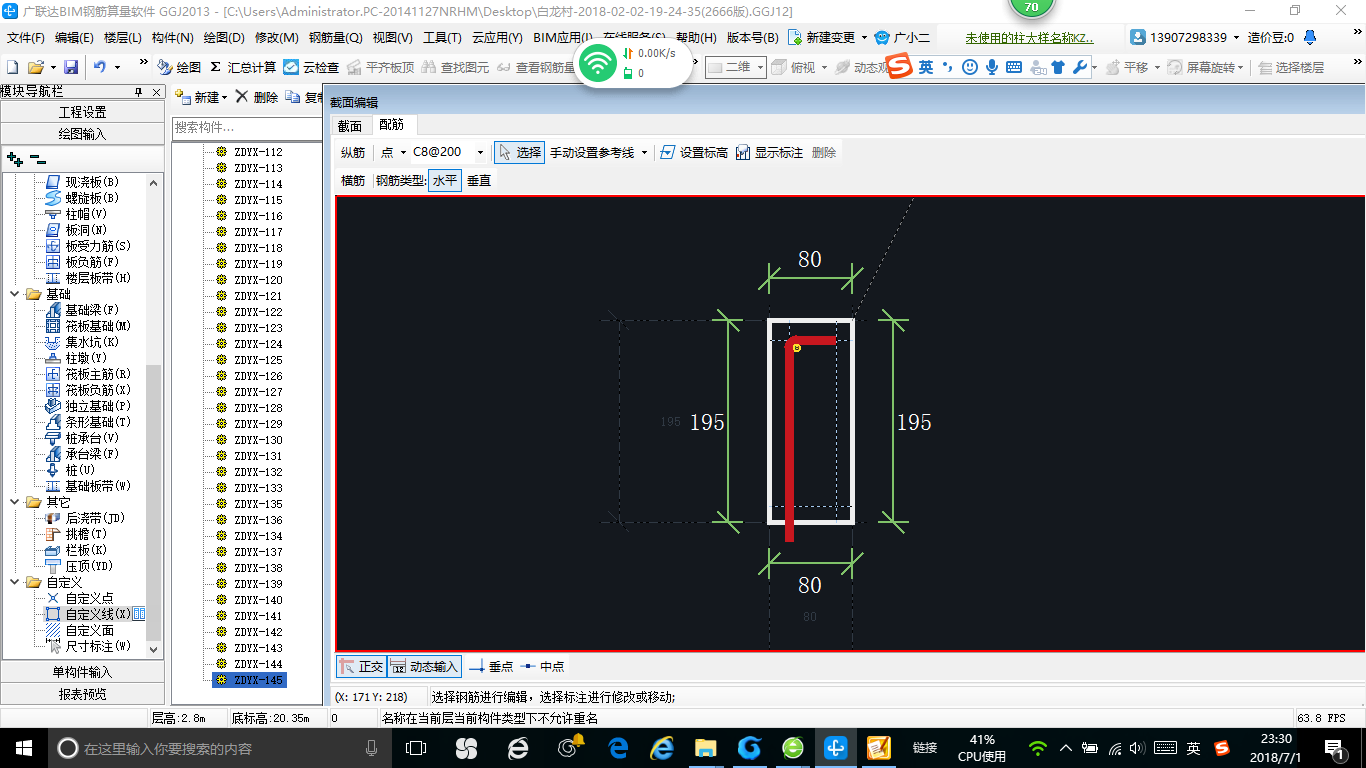Open the 工具(T) menu

pyautogui.click(x=442, y=38)
